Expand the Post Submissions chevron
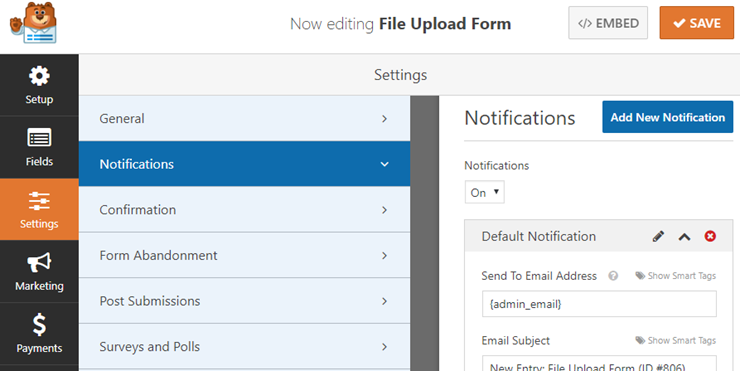740x371 pixels. click(x=385, y=301)
